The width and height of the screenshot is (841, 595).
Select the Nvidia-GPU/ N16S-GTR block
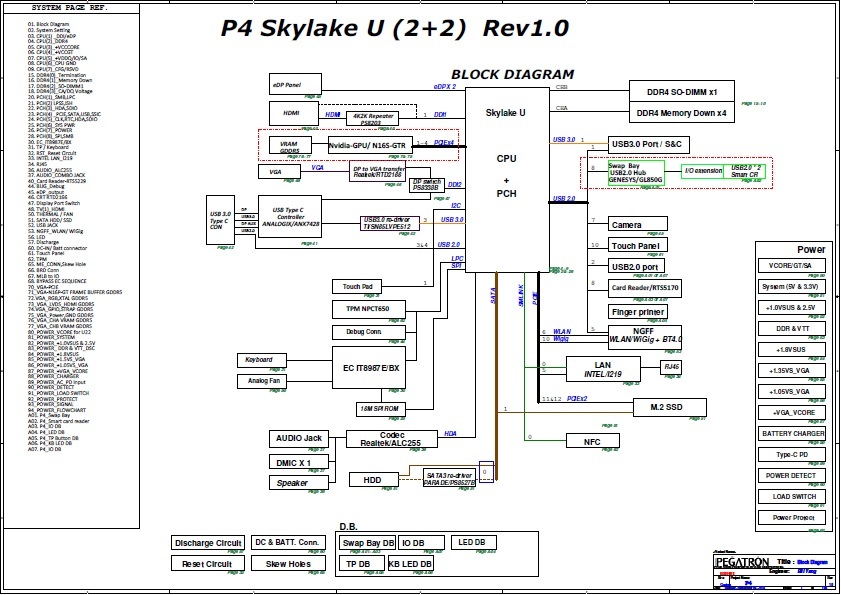point(370,145)
